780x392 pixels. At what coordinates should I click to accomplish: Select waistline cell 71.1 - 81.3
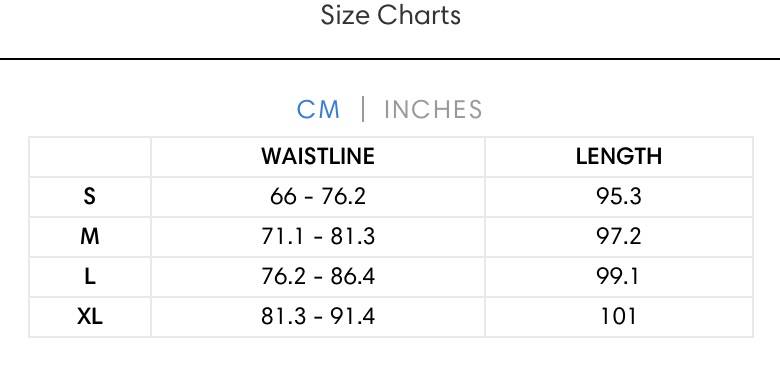click(x=318, y=237)
